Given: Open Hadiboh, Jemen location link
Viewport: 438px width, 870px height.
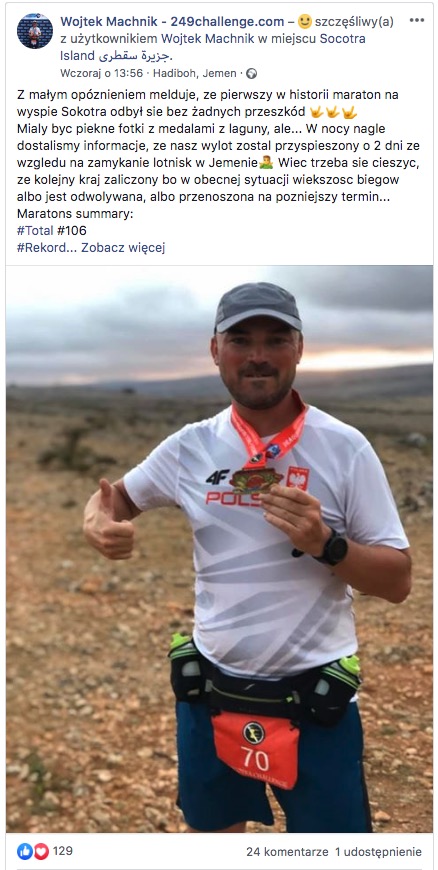Looking at the screenshot, I should (x=195, y=73).
